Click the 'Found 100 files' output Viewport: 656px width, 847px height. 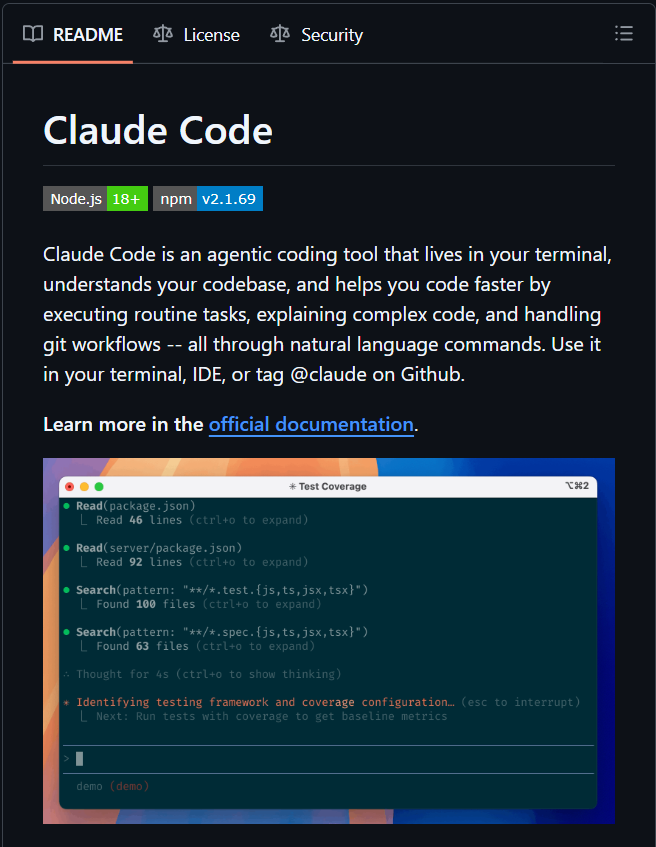[146, 604]
